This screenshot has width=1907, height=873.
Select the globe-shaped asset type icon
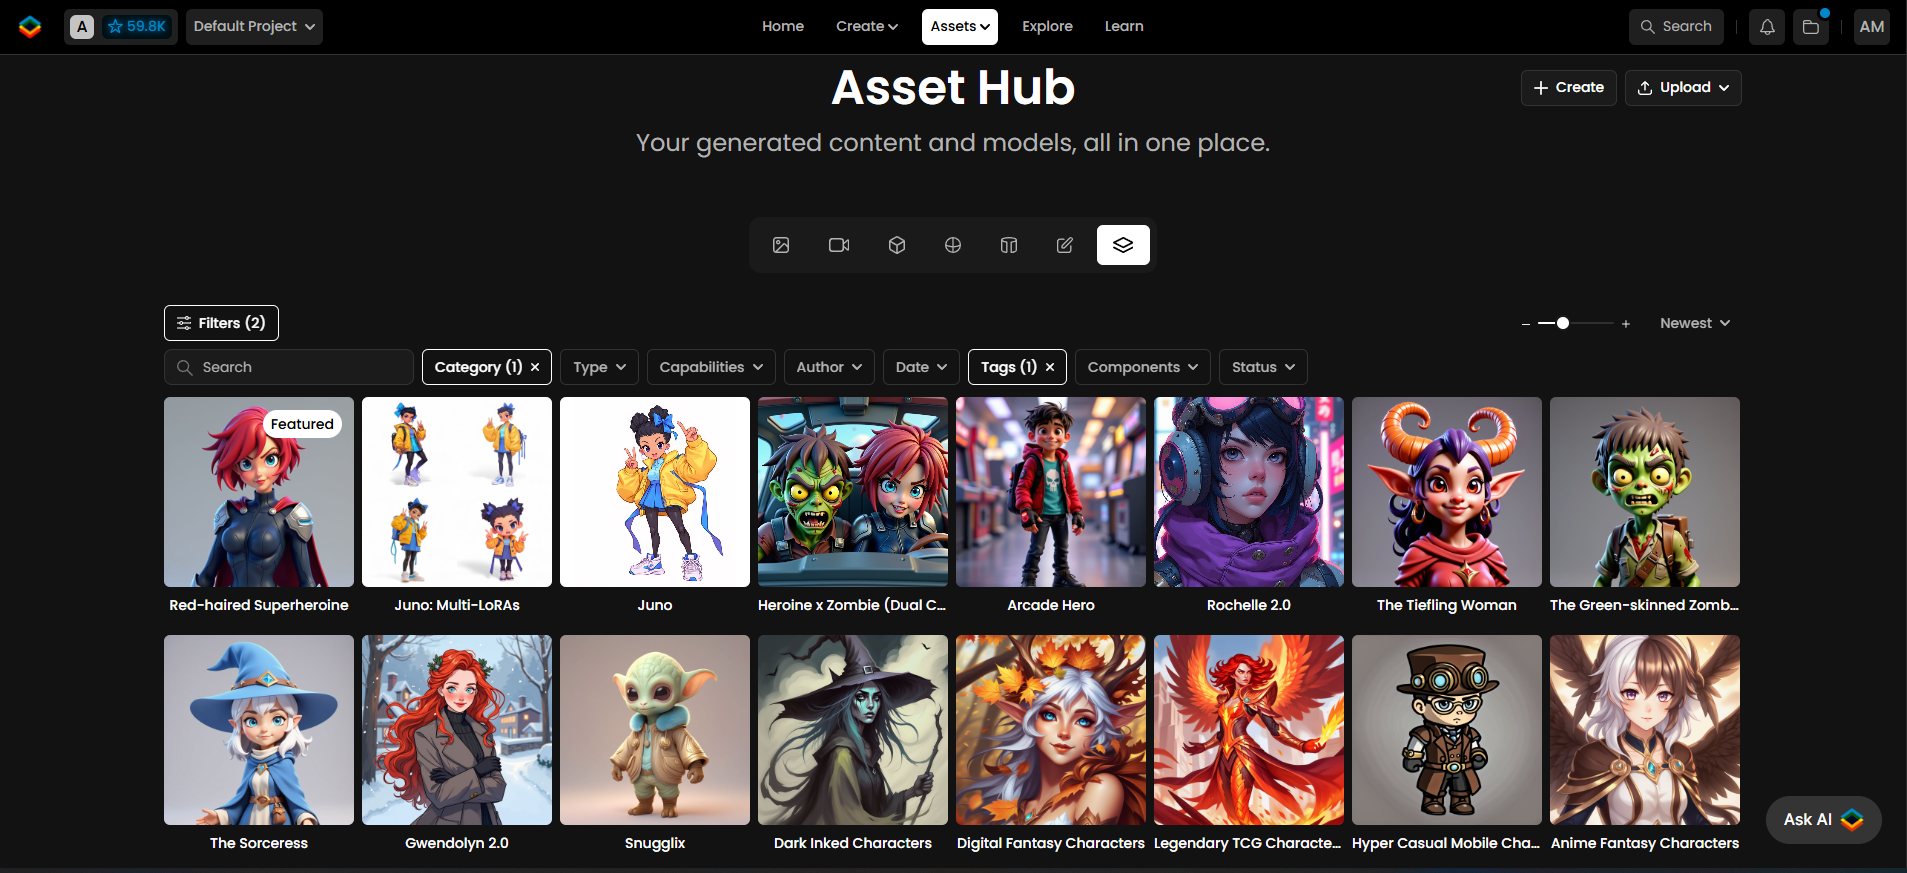[x=953, y=245]
